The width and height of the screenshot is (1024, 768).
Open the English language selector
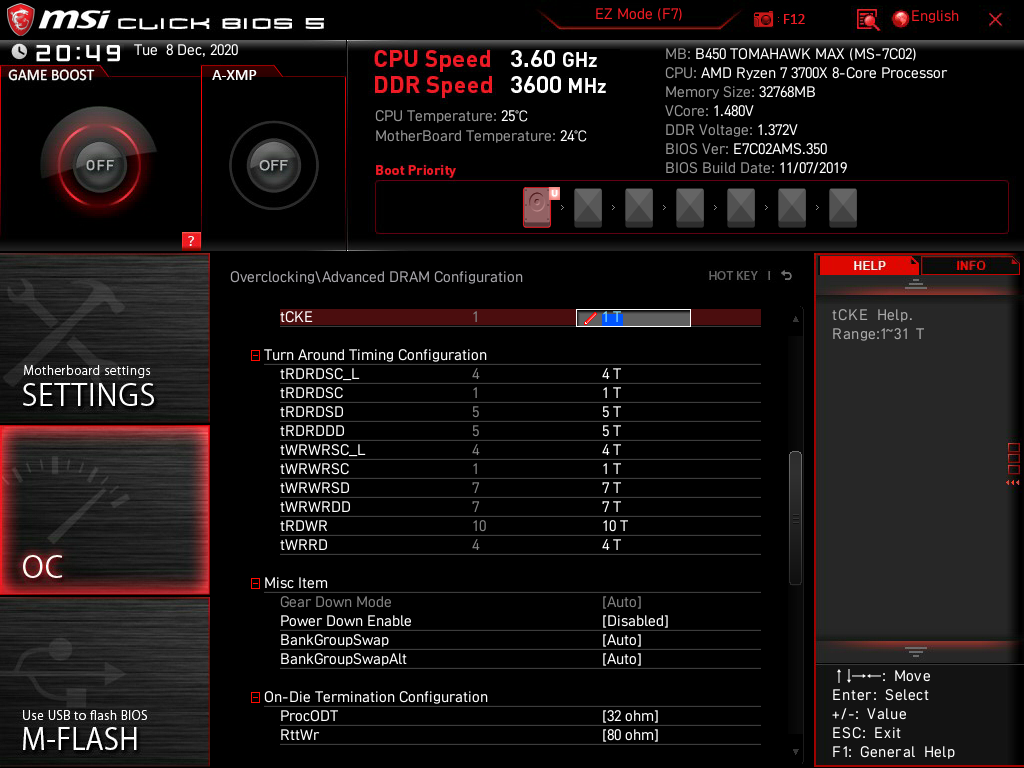pyautogui.click(x=928, y=16)
